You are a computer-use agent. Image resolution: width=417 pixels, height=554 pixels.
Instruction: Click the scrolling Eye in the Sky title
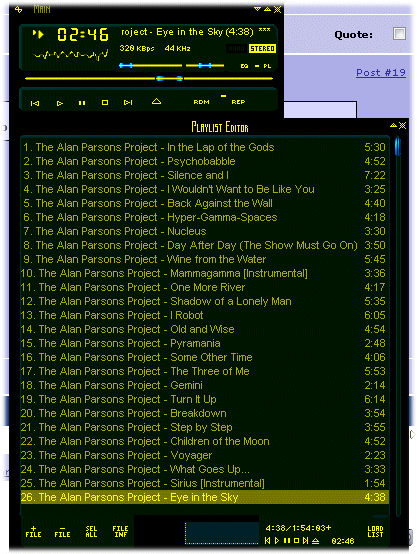click(x=196, y=32)
